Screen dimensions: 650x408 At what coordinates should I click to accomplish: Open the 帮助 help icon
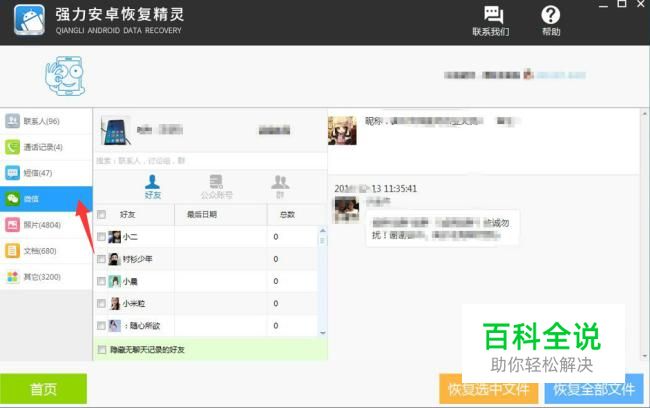[551, 21]
